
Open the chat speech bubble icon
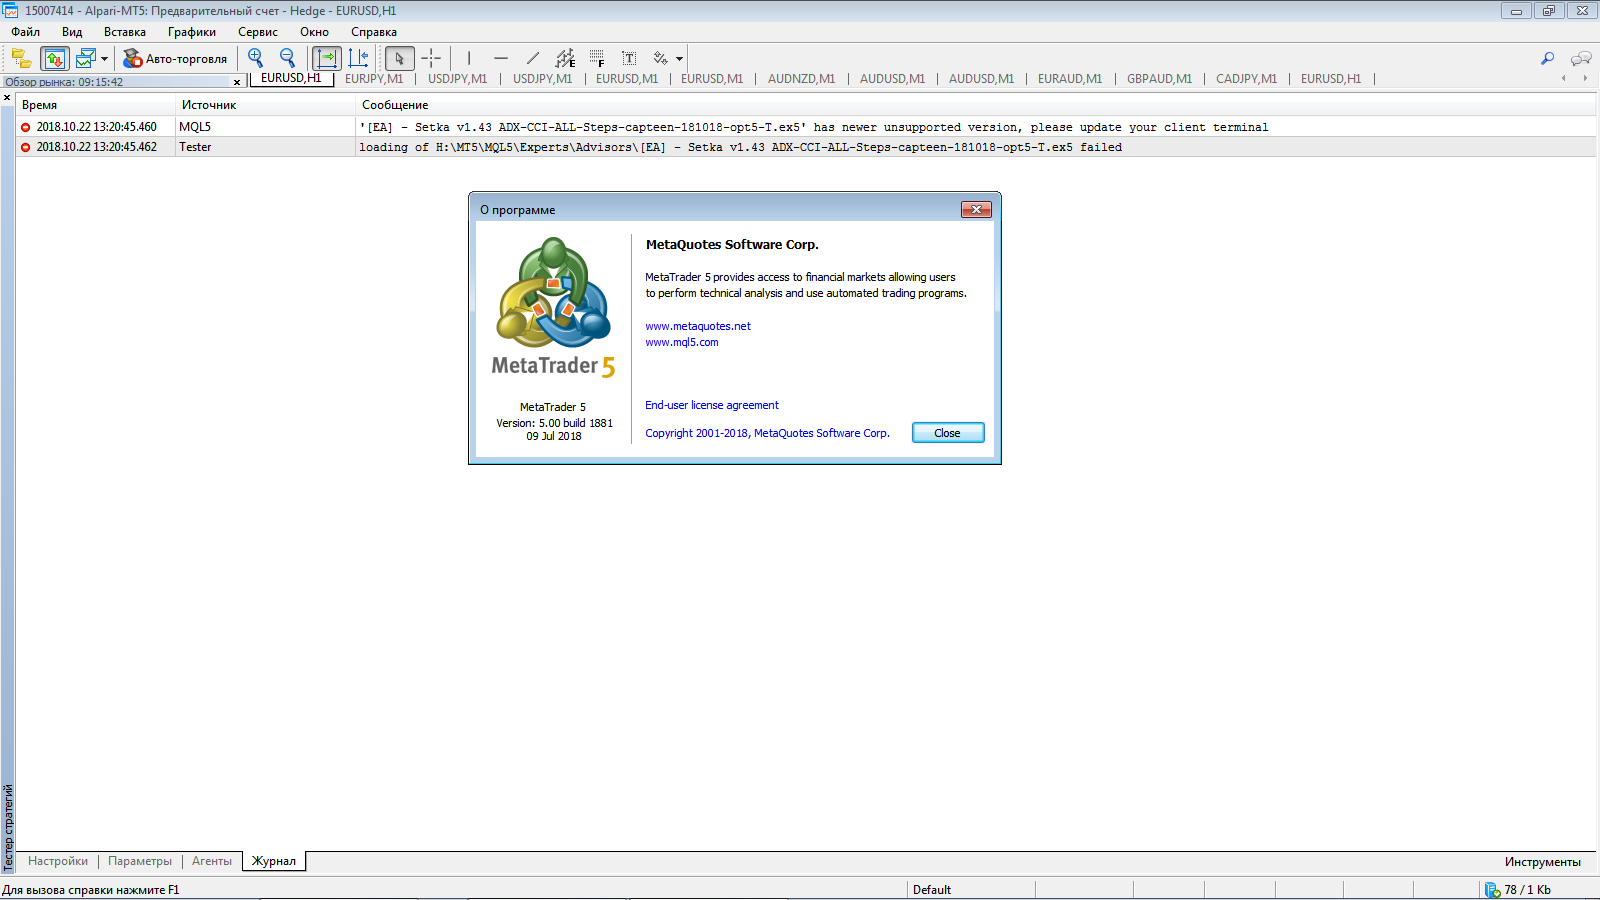(1581, 59)
